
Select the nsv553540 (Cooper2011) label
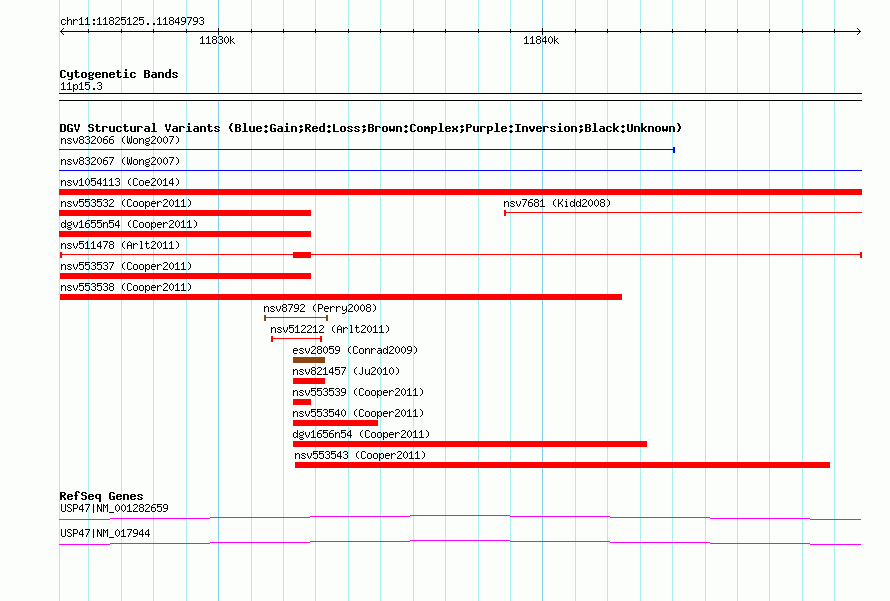[x=358, y=413]
